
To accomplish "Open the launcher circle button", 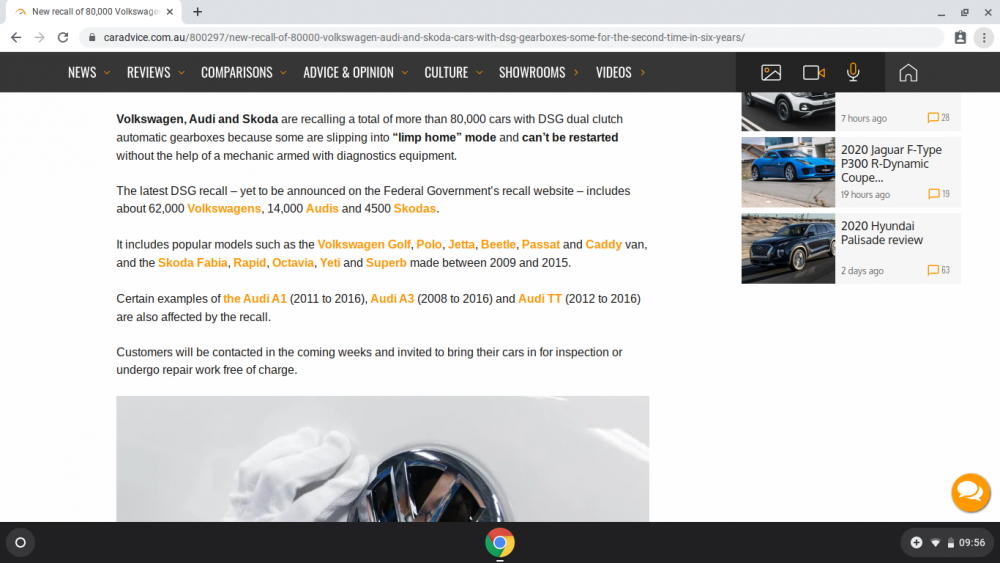I will 20,543.
